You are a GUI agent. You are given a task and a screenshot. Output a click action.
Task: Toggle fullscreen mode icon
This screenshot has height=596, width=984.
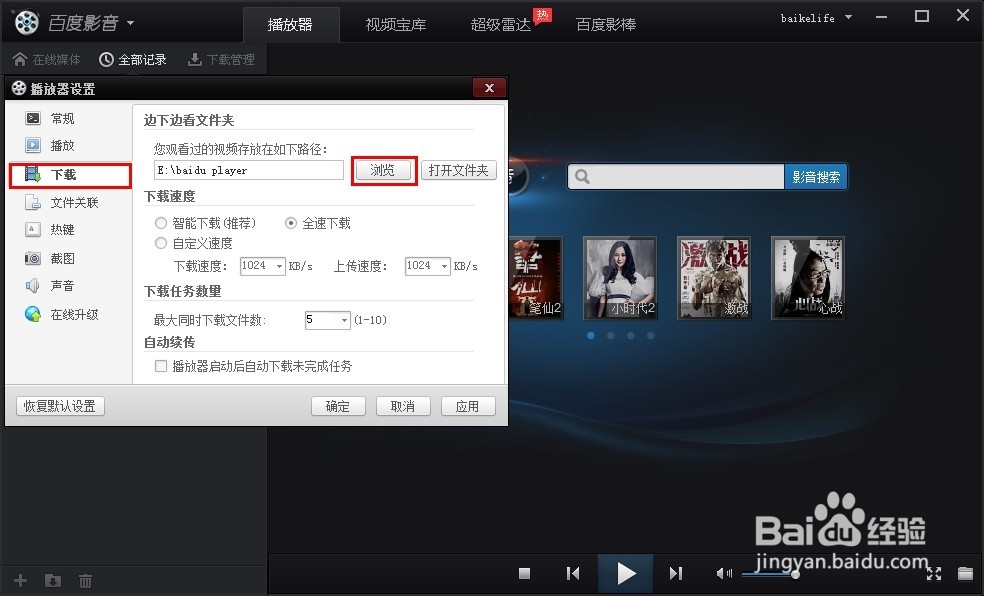934,573
